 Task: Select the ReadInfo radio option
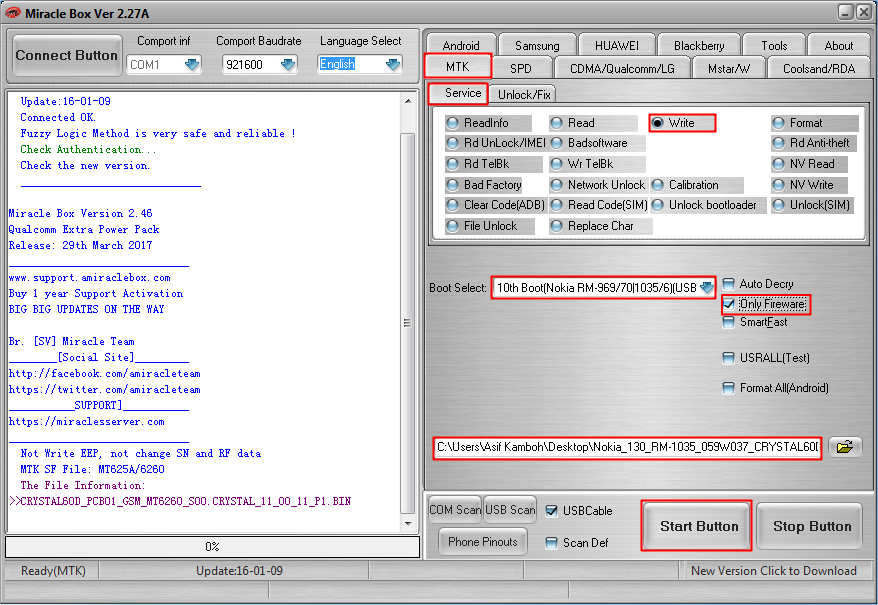(488, 123)
